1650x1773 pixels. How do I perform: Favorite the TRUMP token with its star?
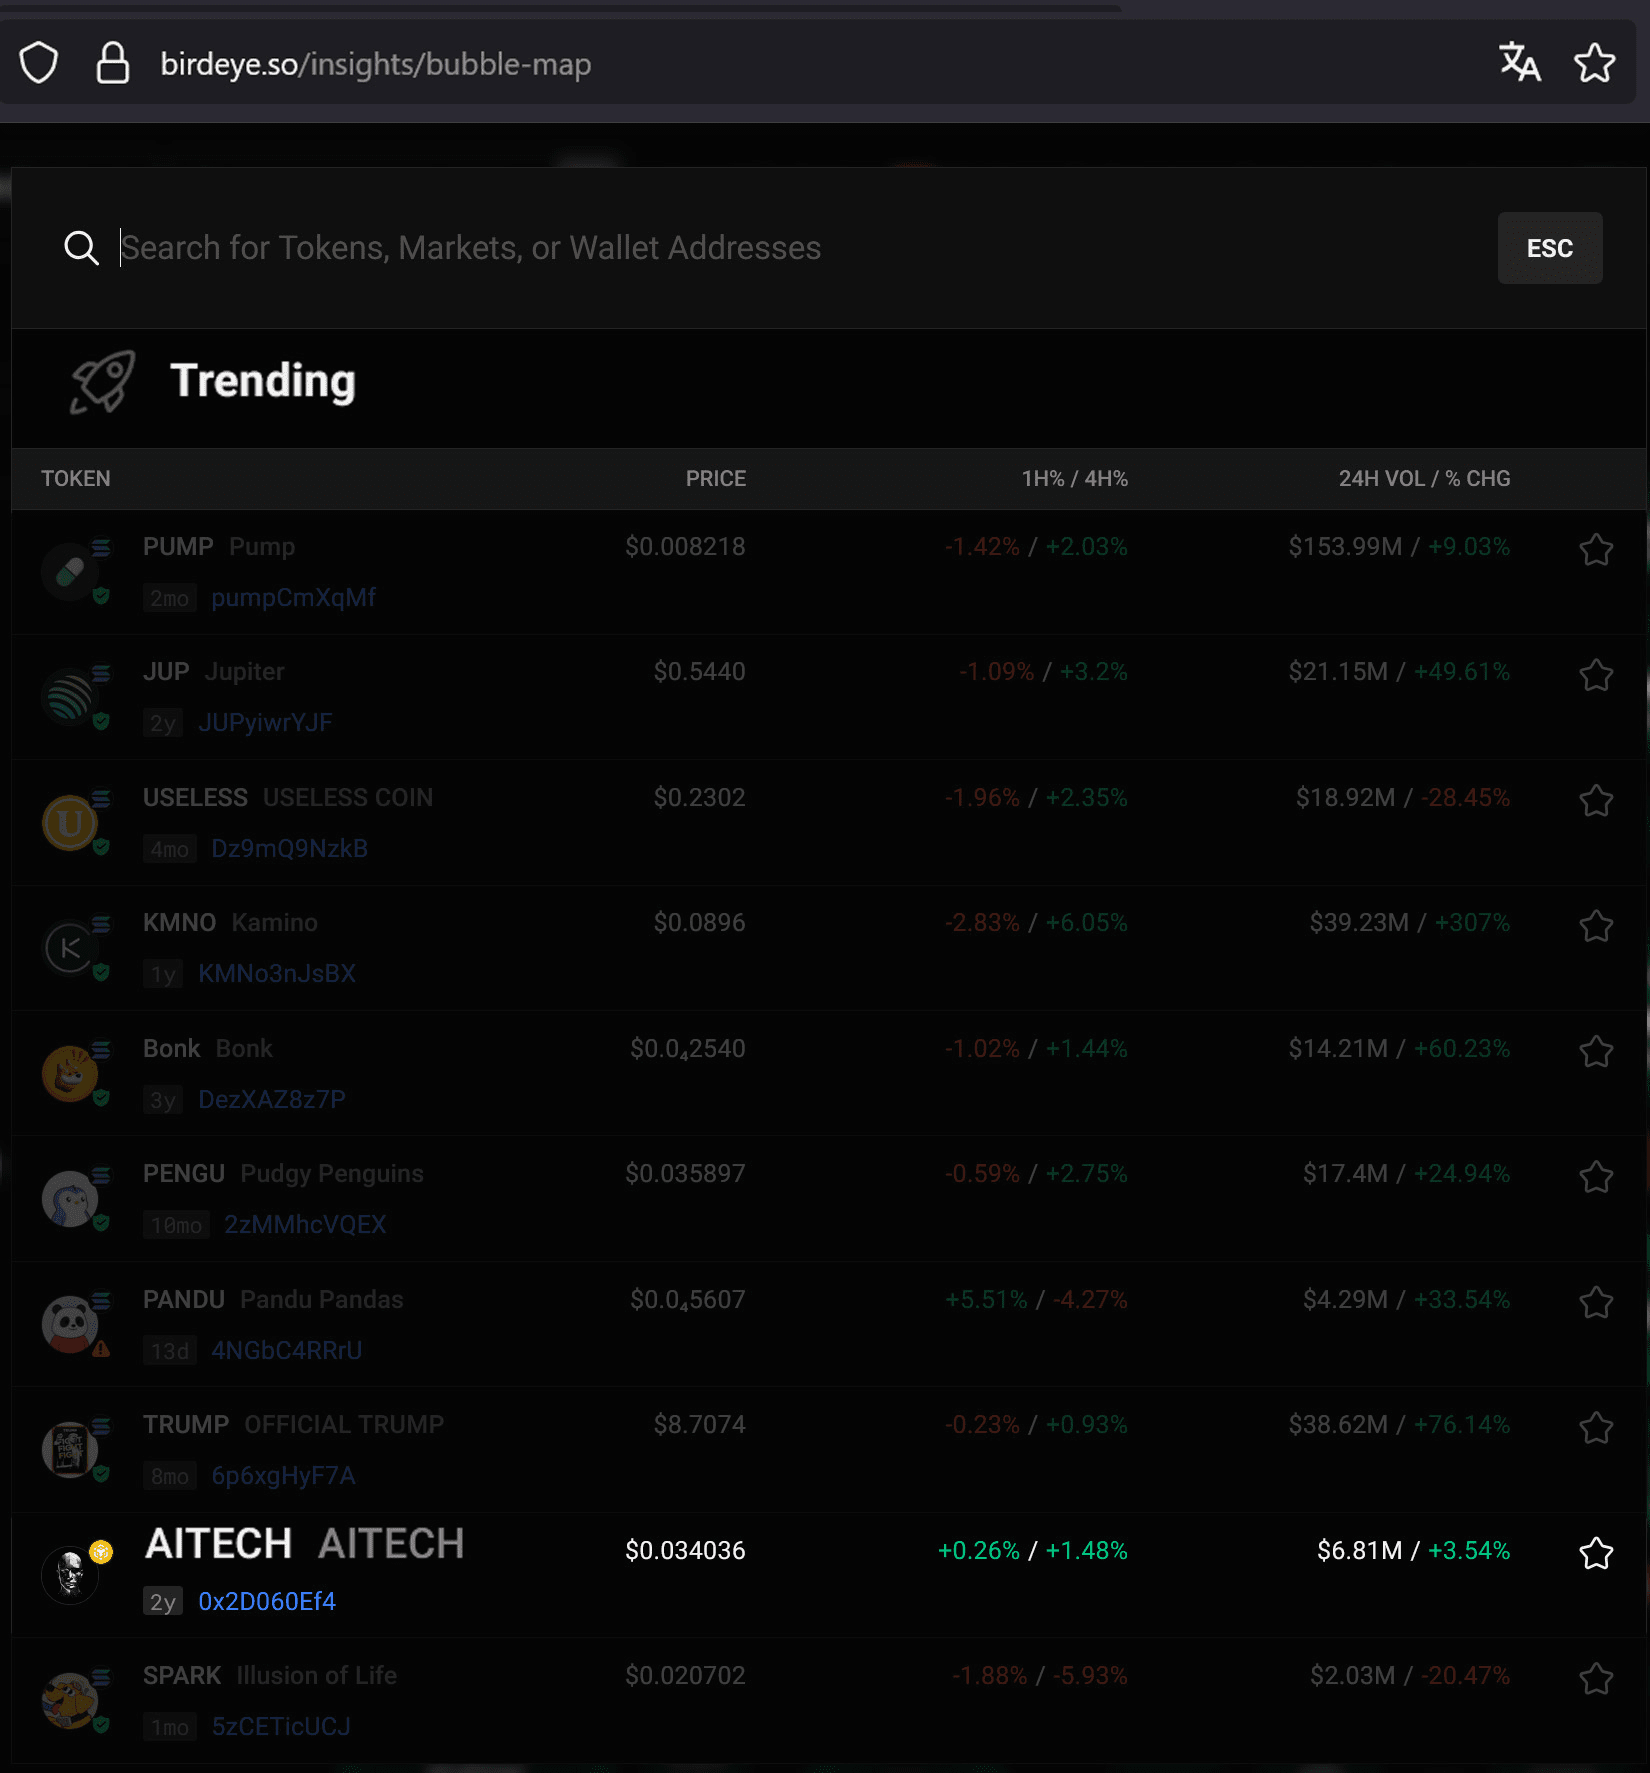coord(1596,1428)
